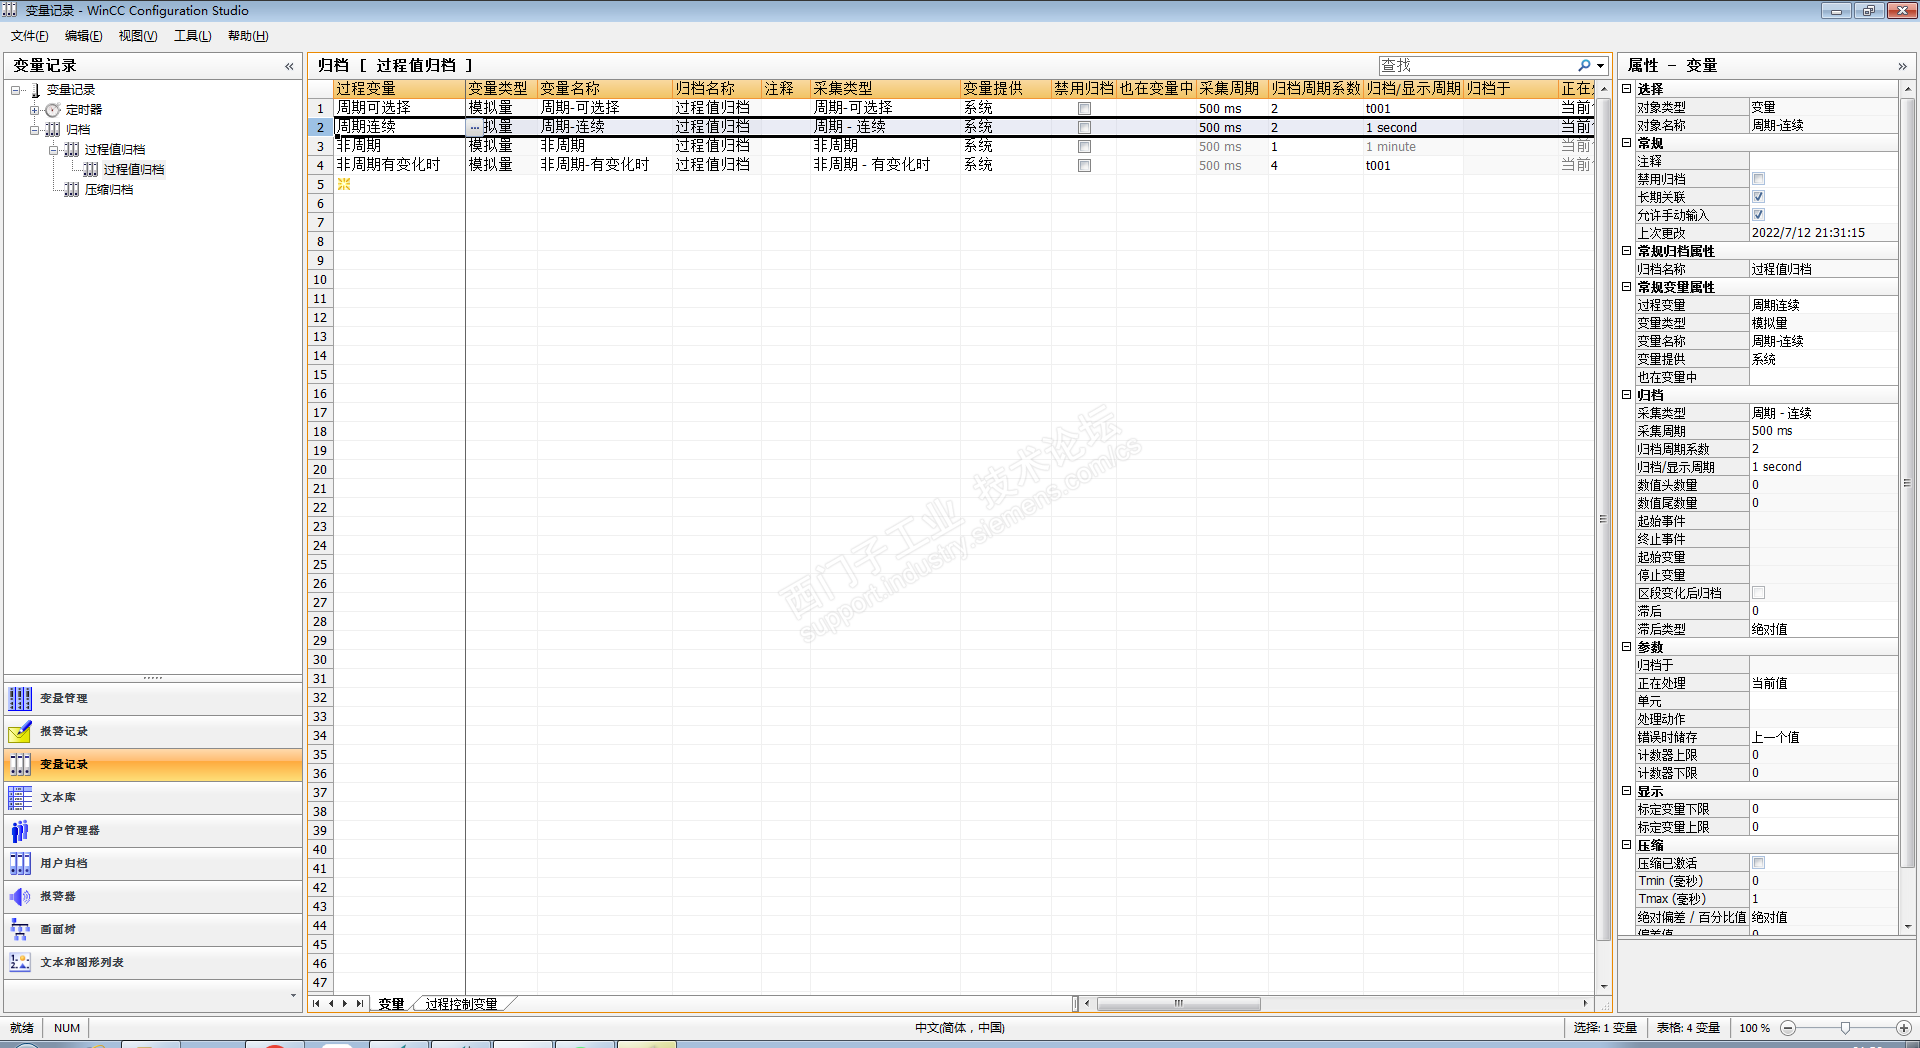Select the 压缩归档 tree item
The width and height of the screenshot is (1920, 1048).
coord(109,190)
